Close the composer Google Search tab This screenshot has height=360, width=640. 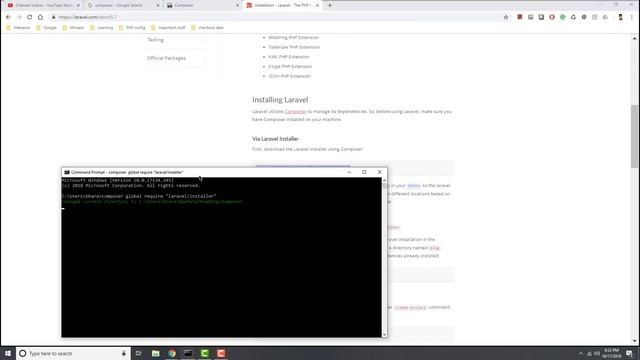click(x=158, y=5)
